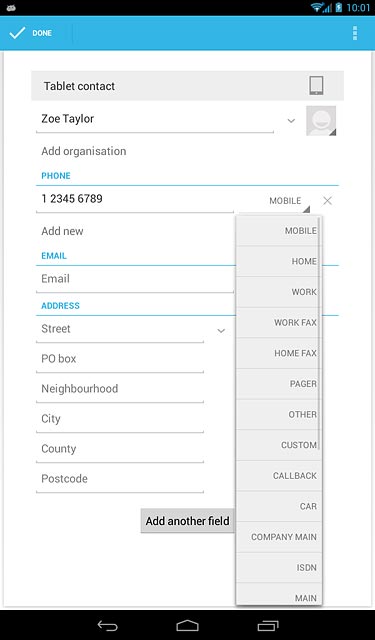Open the MOBILE phone type dropdown
375x640 pixels.
(289, 201)
